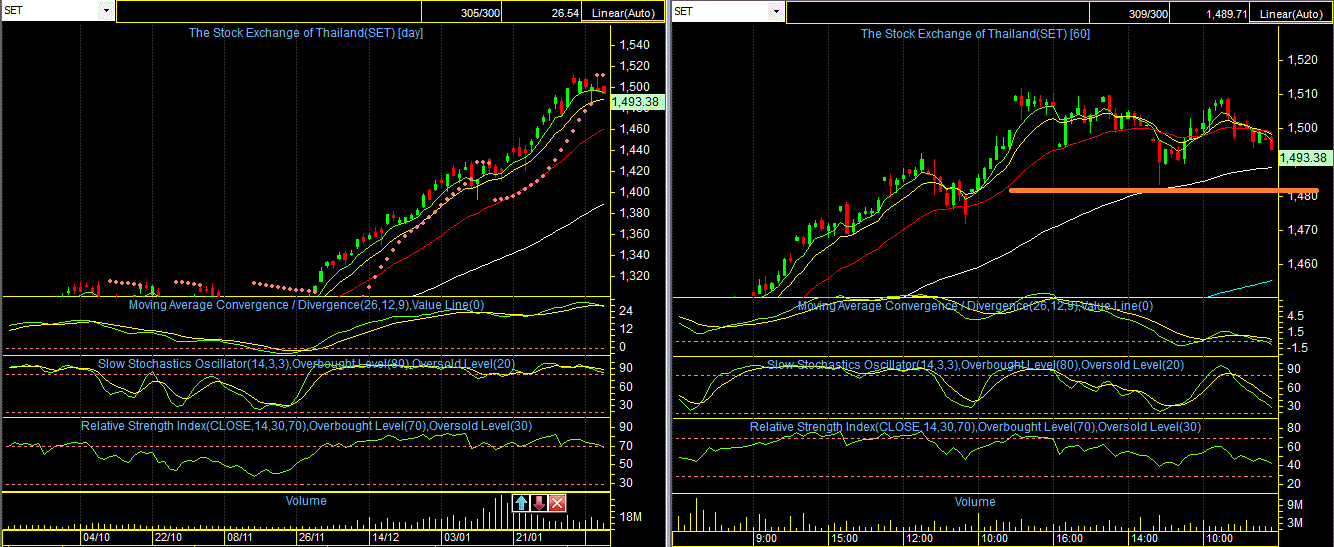The width and height of the screenshot is (1334, 547).
Task: Click the 14/12 date label on time axis
Action: point(385,538)
